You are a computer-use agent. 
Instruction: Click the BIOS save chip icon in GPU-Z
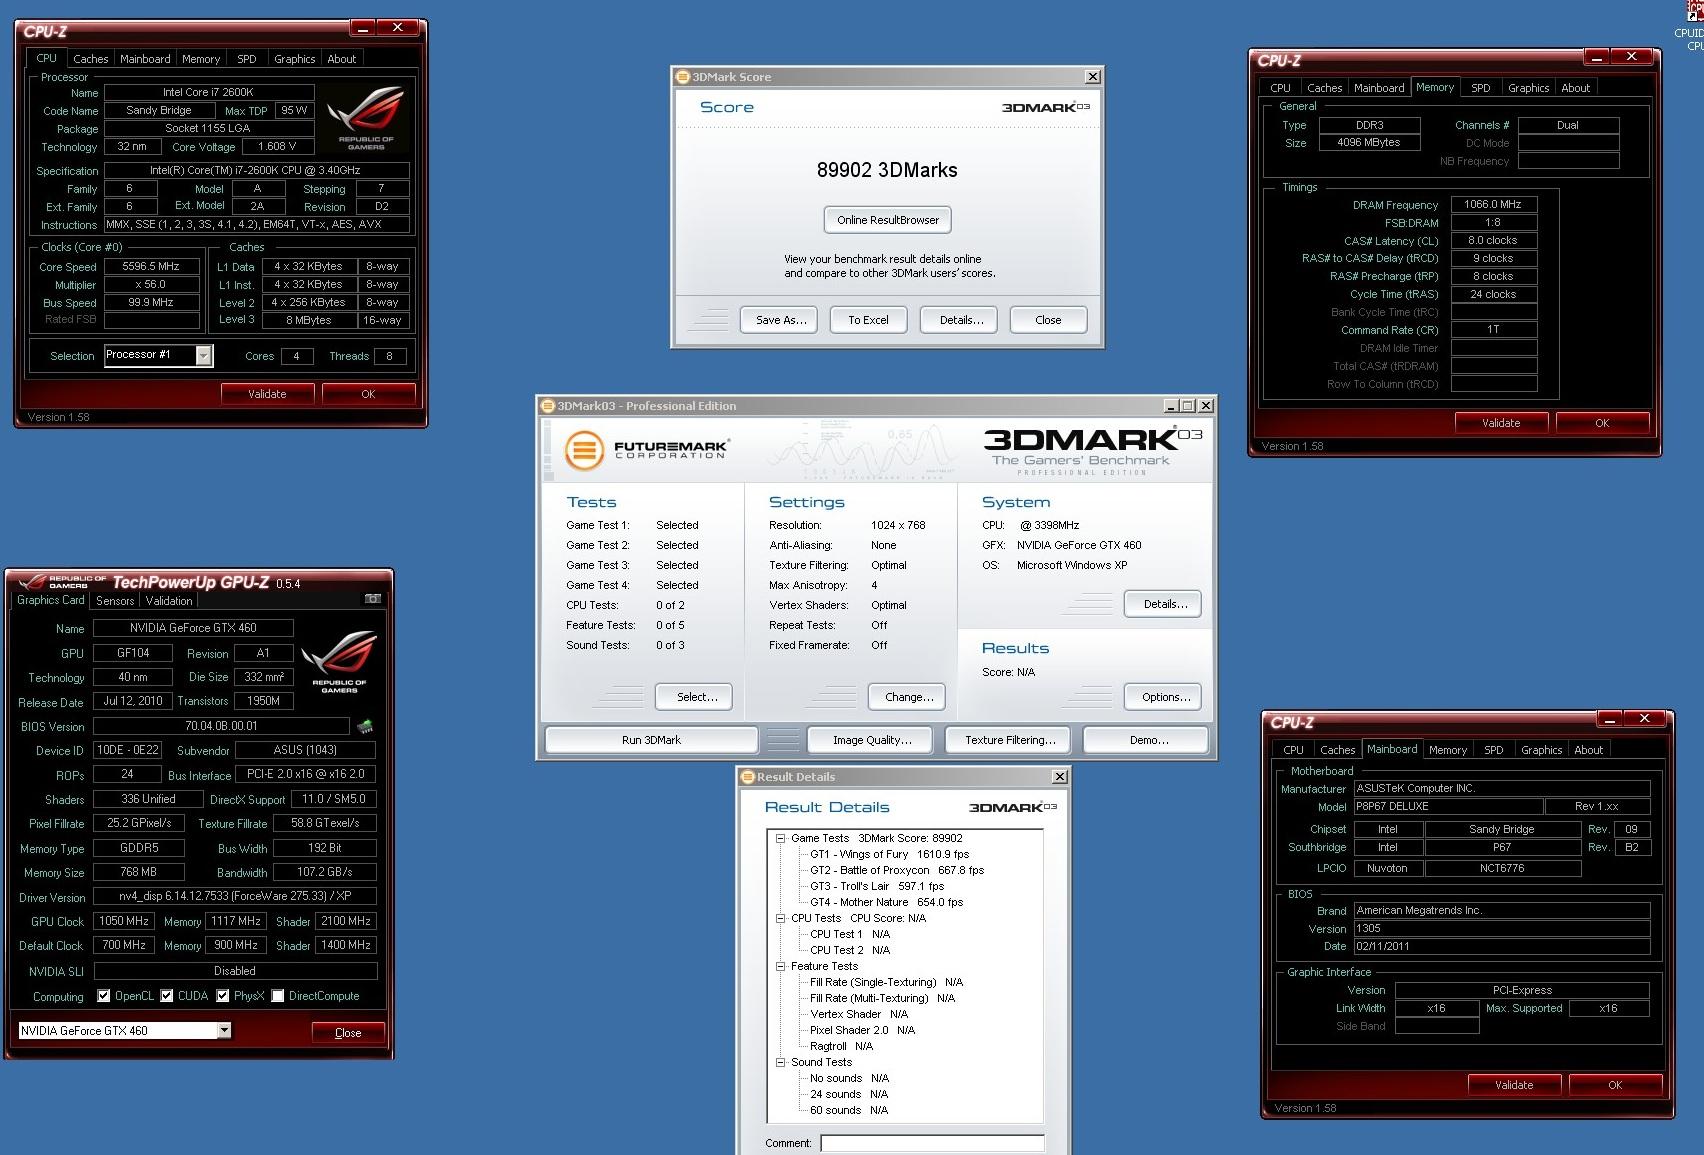click(x=365, y=726)
